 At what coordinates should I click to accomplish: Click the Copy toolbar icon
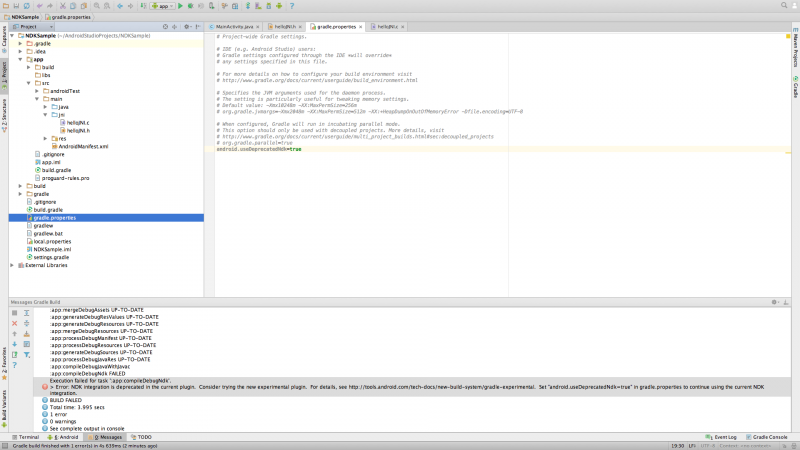tap(73, 6)
